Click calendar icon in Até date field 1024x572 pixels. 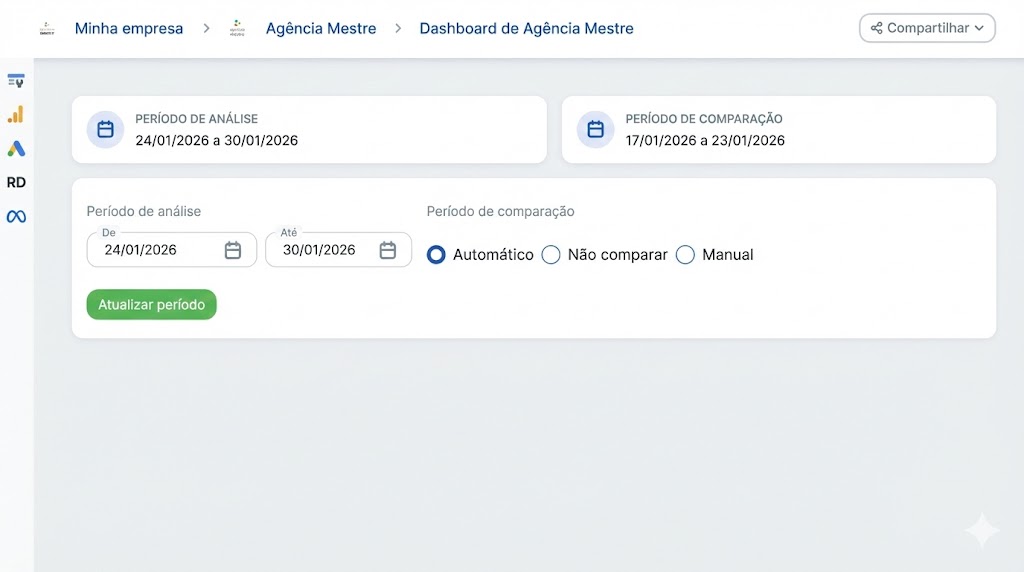point(387,250)
